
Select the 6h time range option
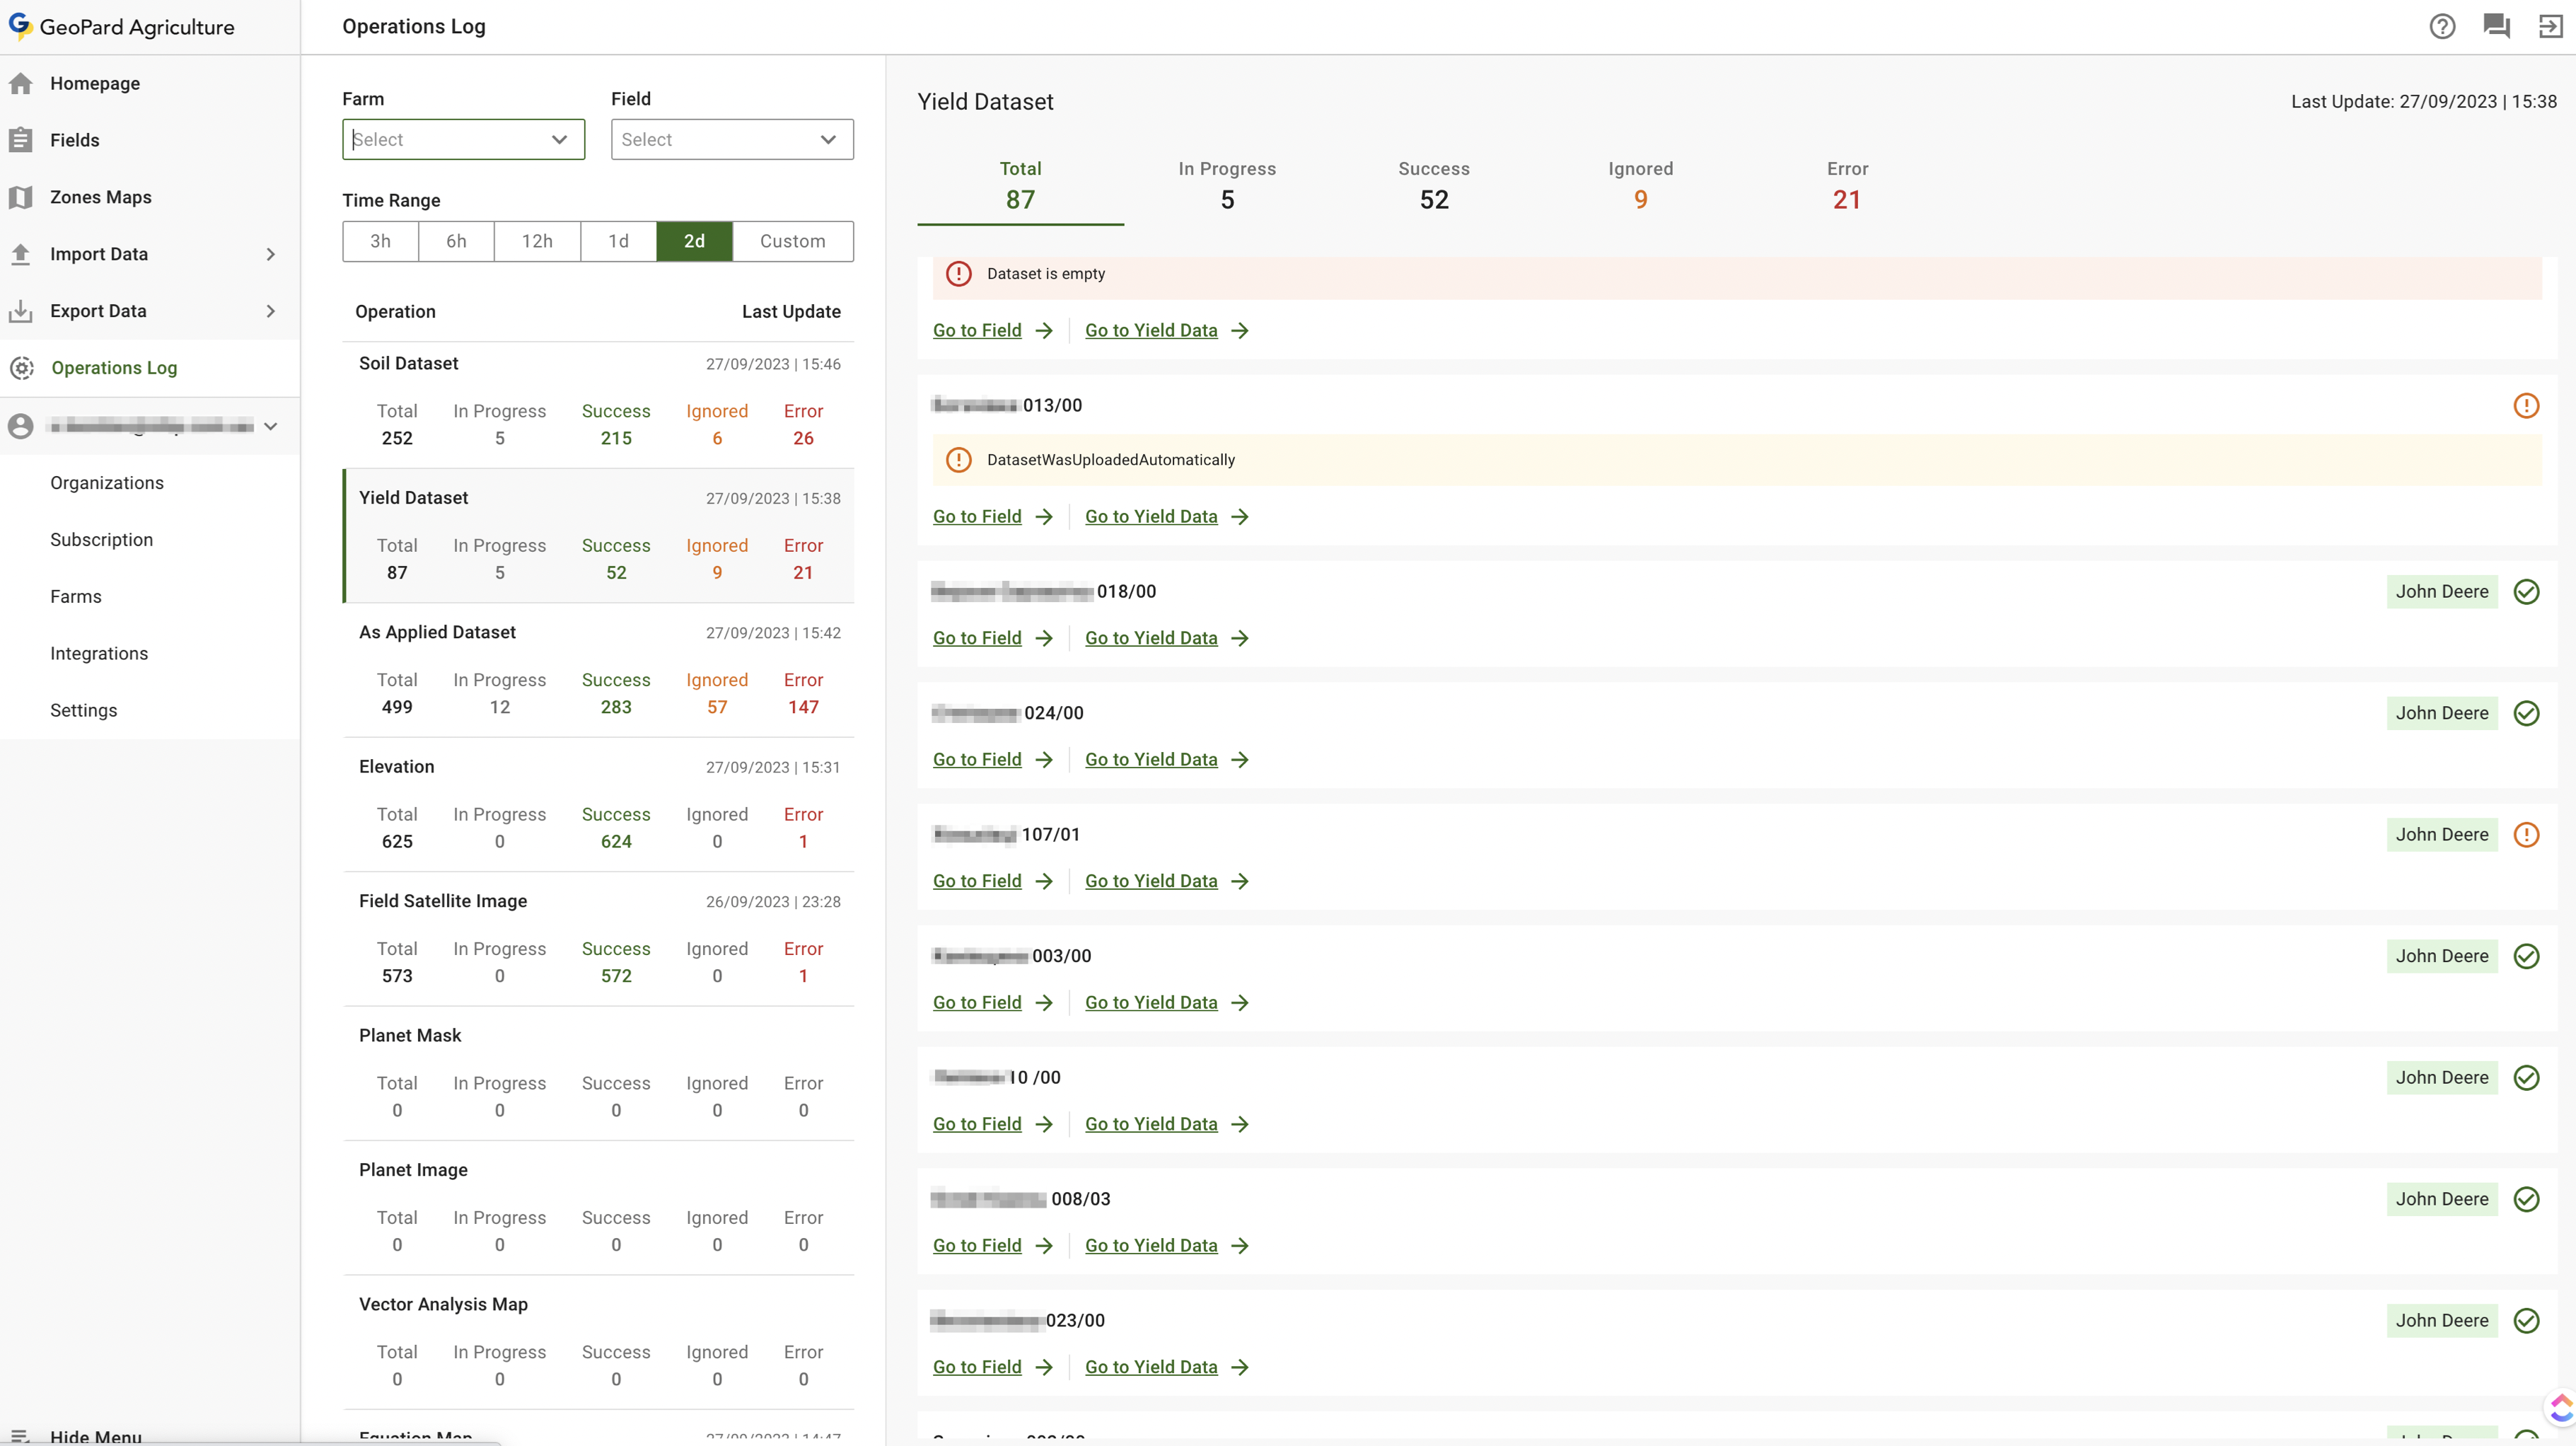(x=456, y=241)
